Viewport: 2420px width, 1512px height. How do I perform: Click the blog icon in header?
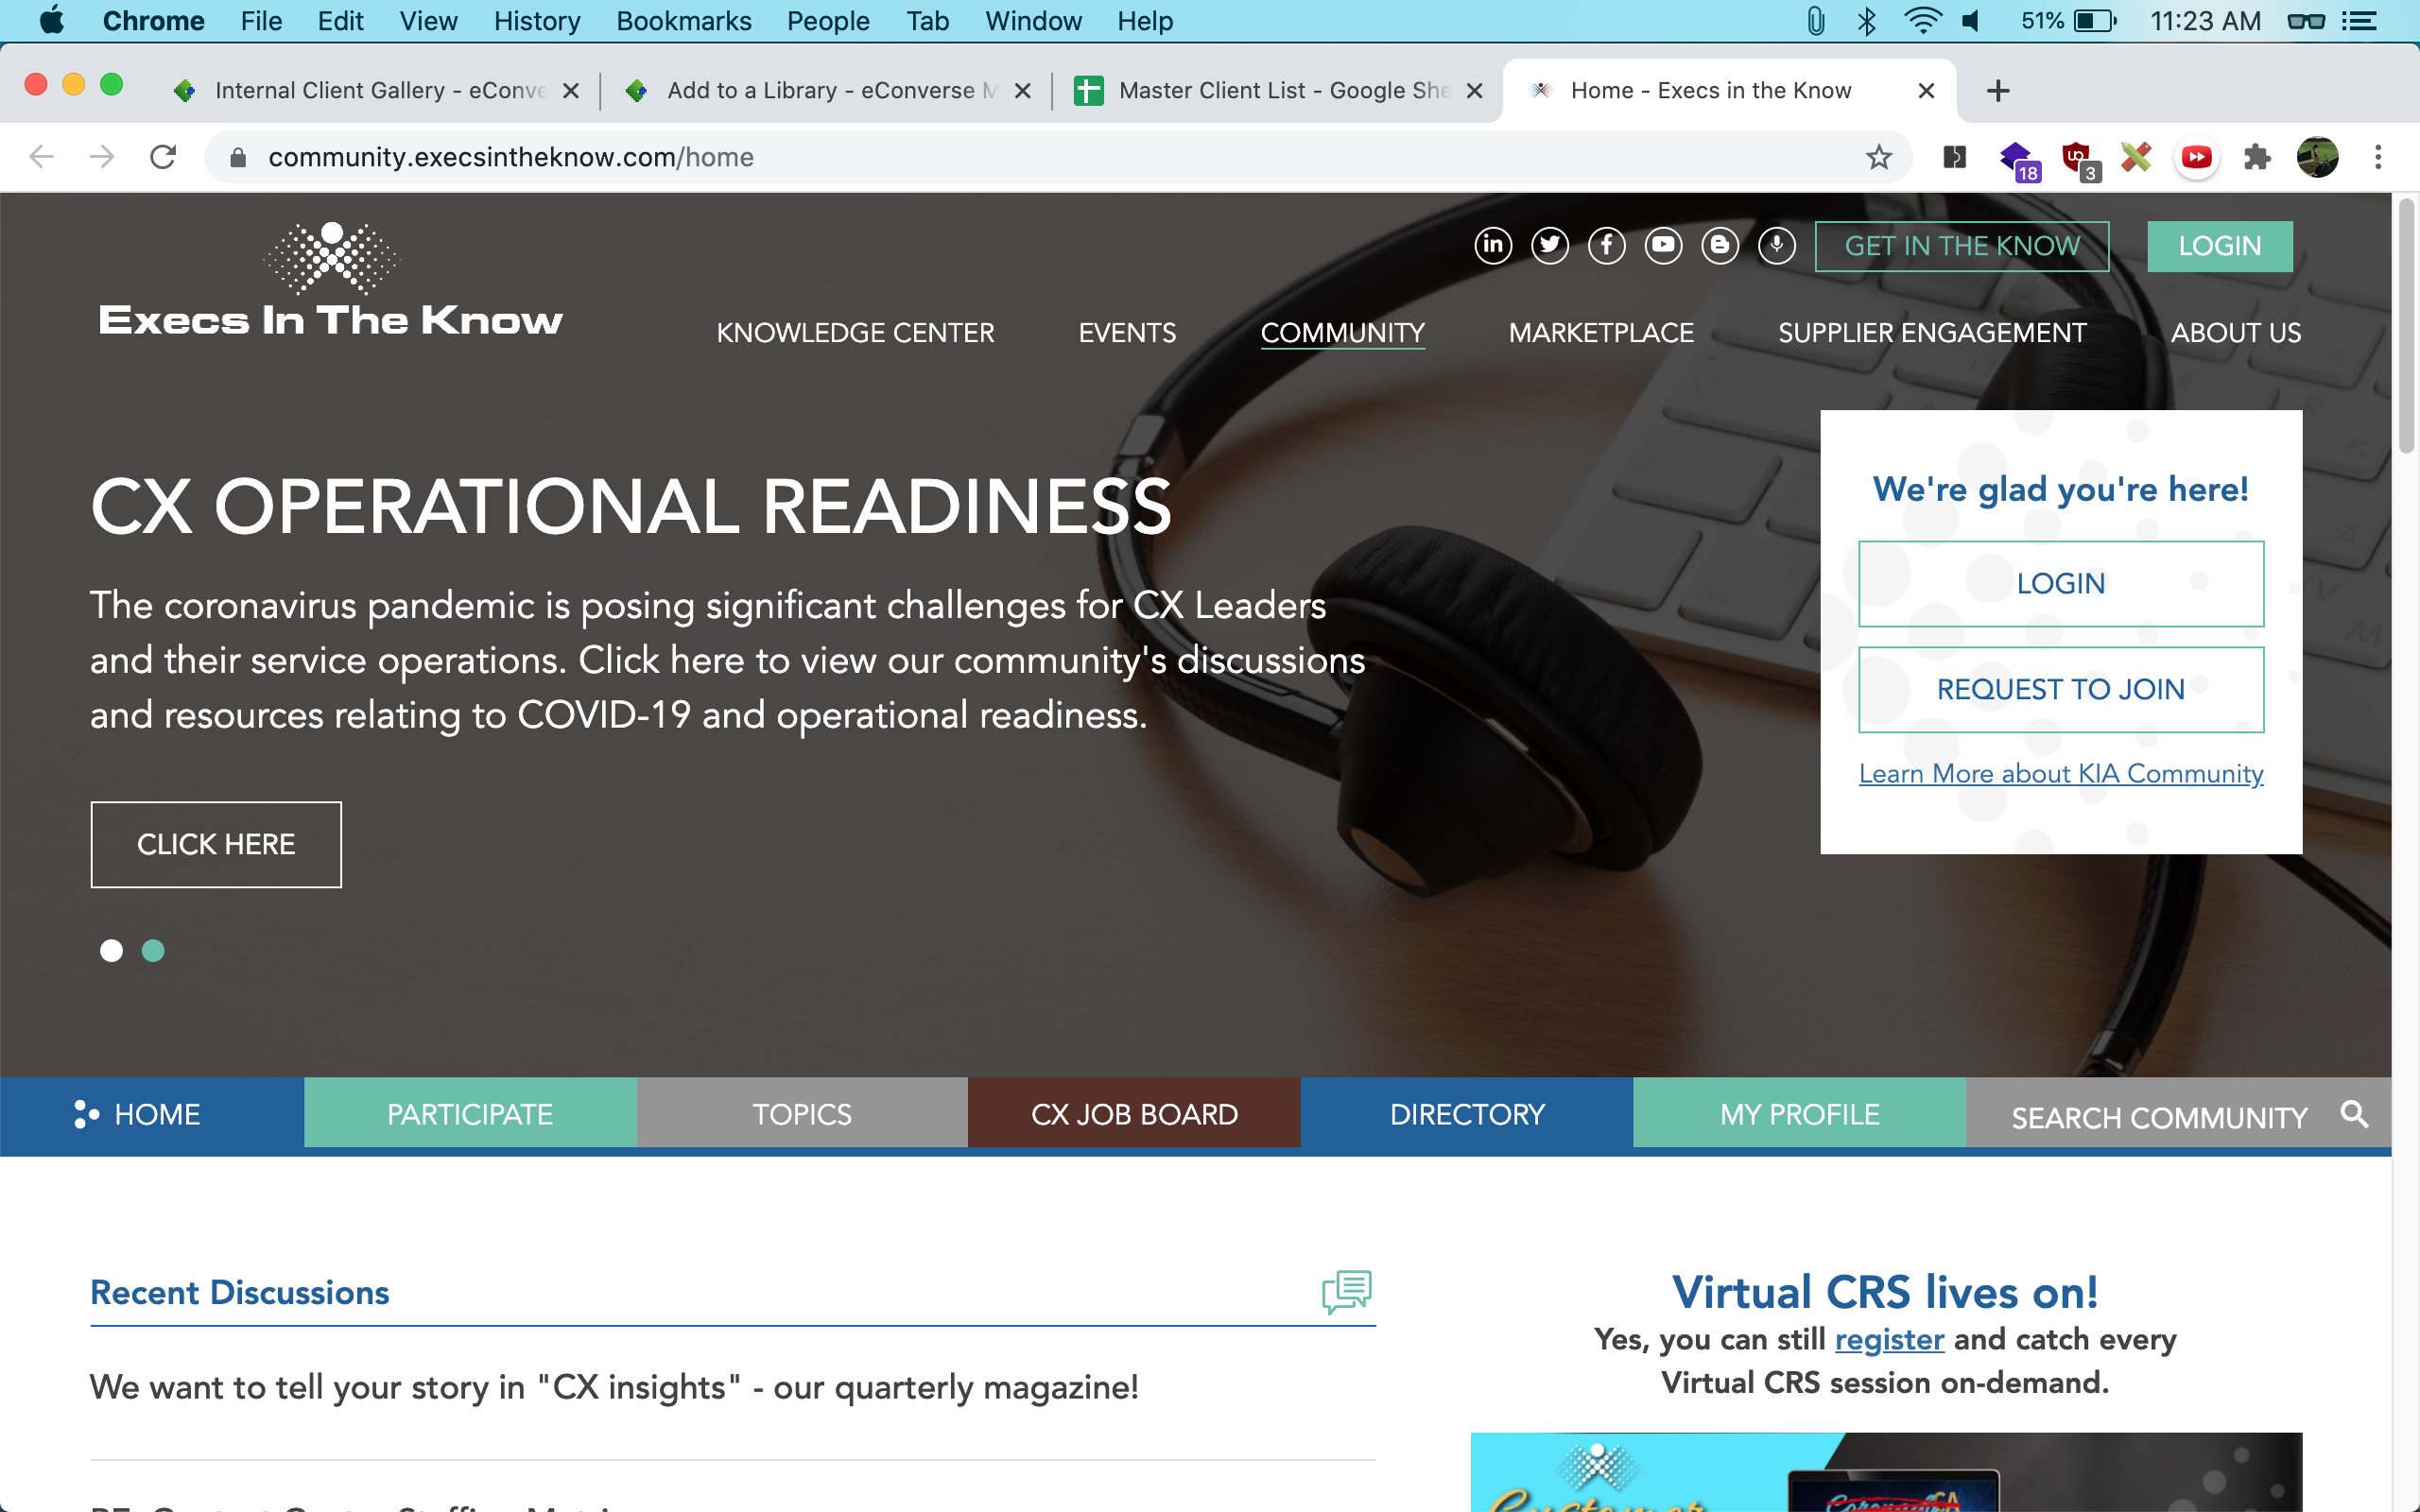[1720, 245]
